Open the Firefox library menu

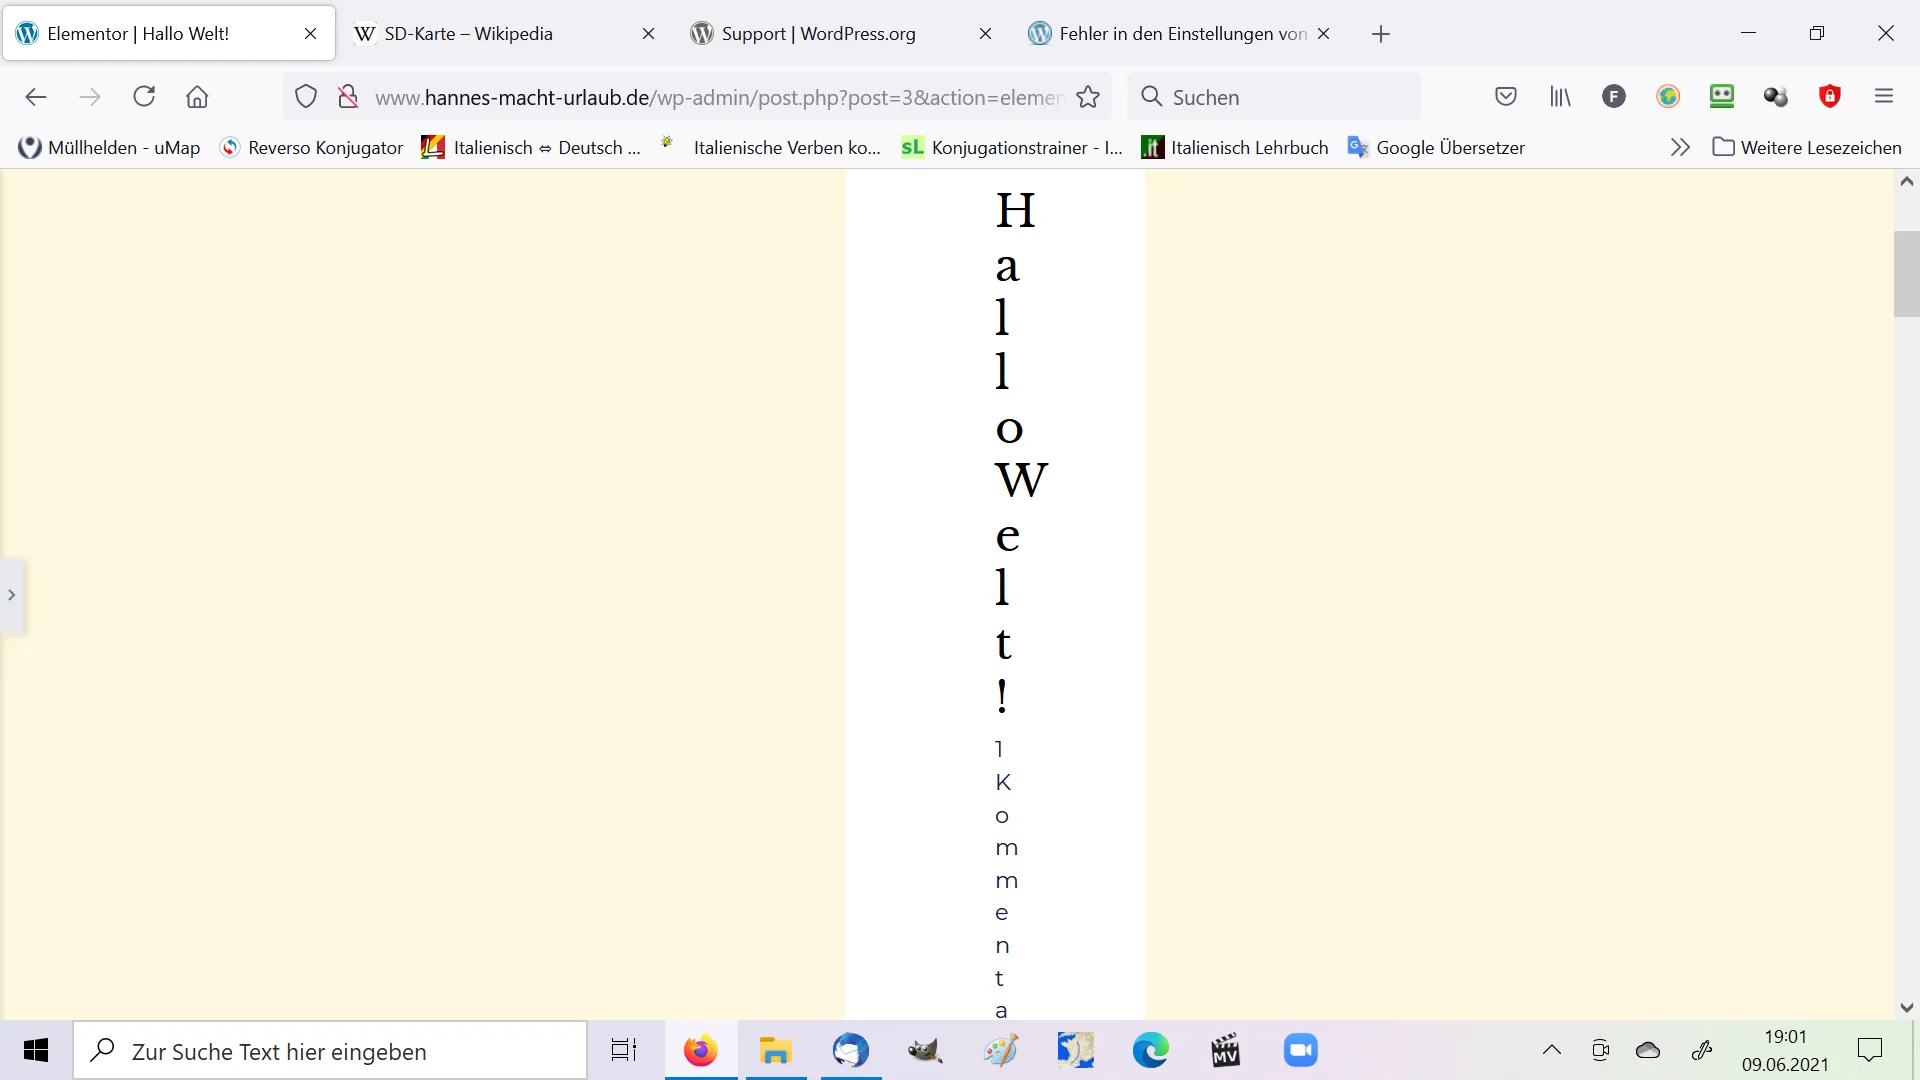(x=1560, y=97)
